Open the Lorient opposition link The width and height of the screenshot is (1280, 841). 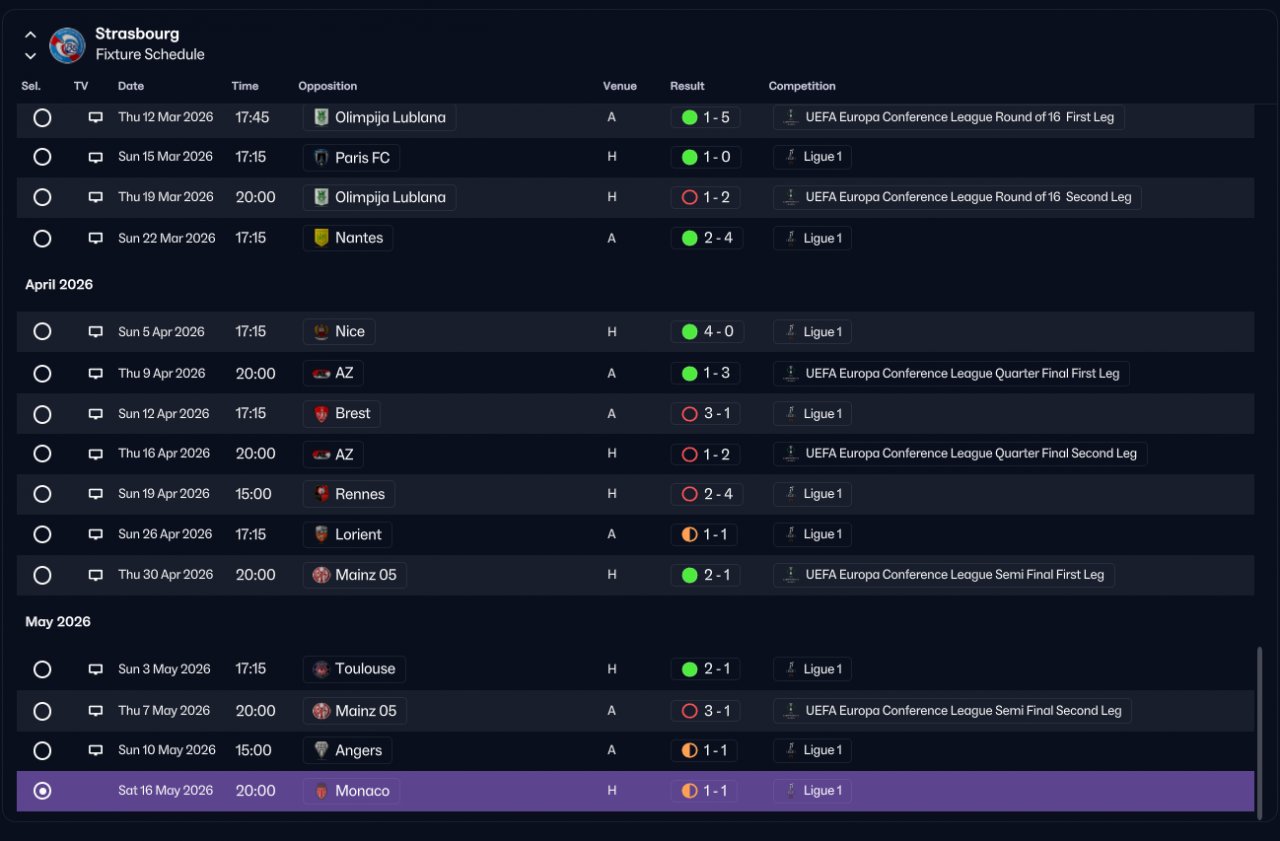click(x=348, y=534)
